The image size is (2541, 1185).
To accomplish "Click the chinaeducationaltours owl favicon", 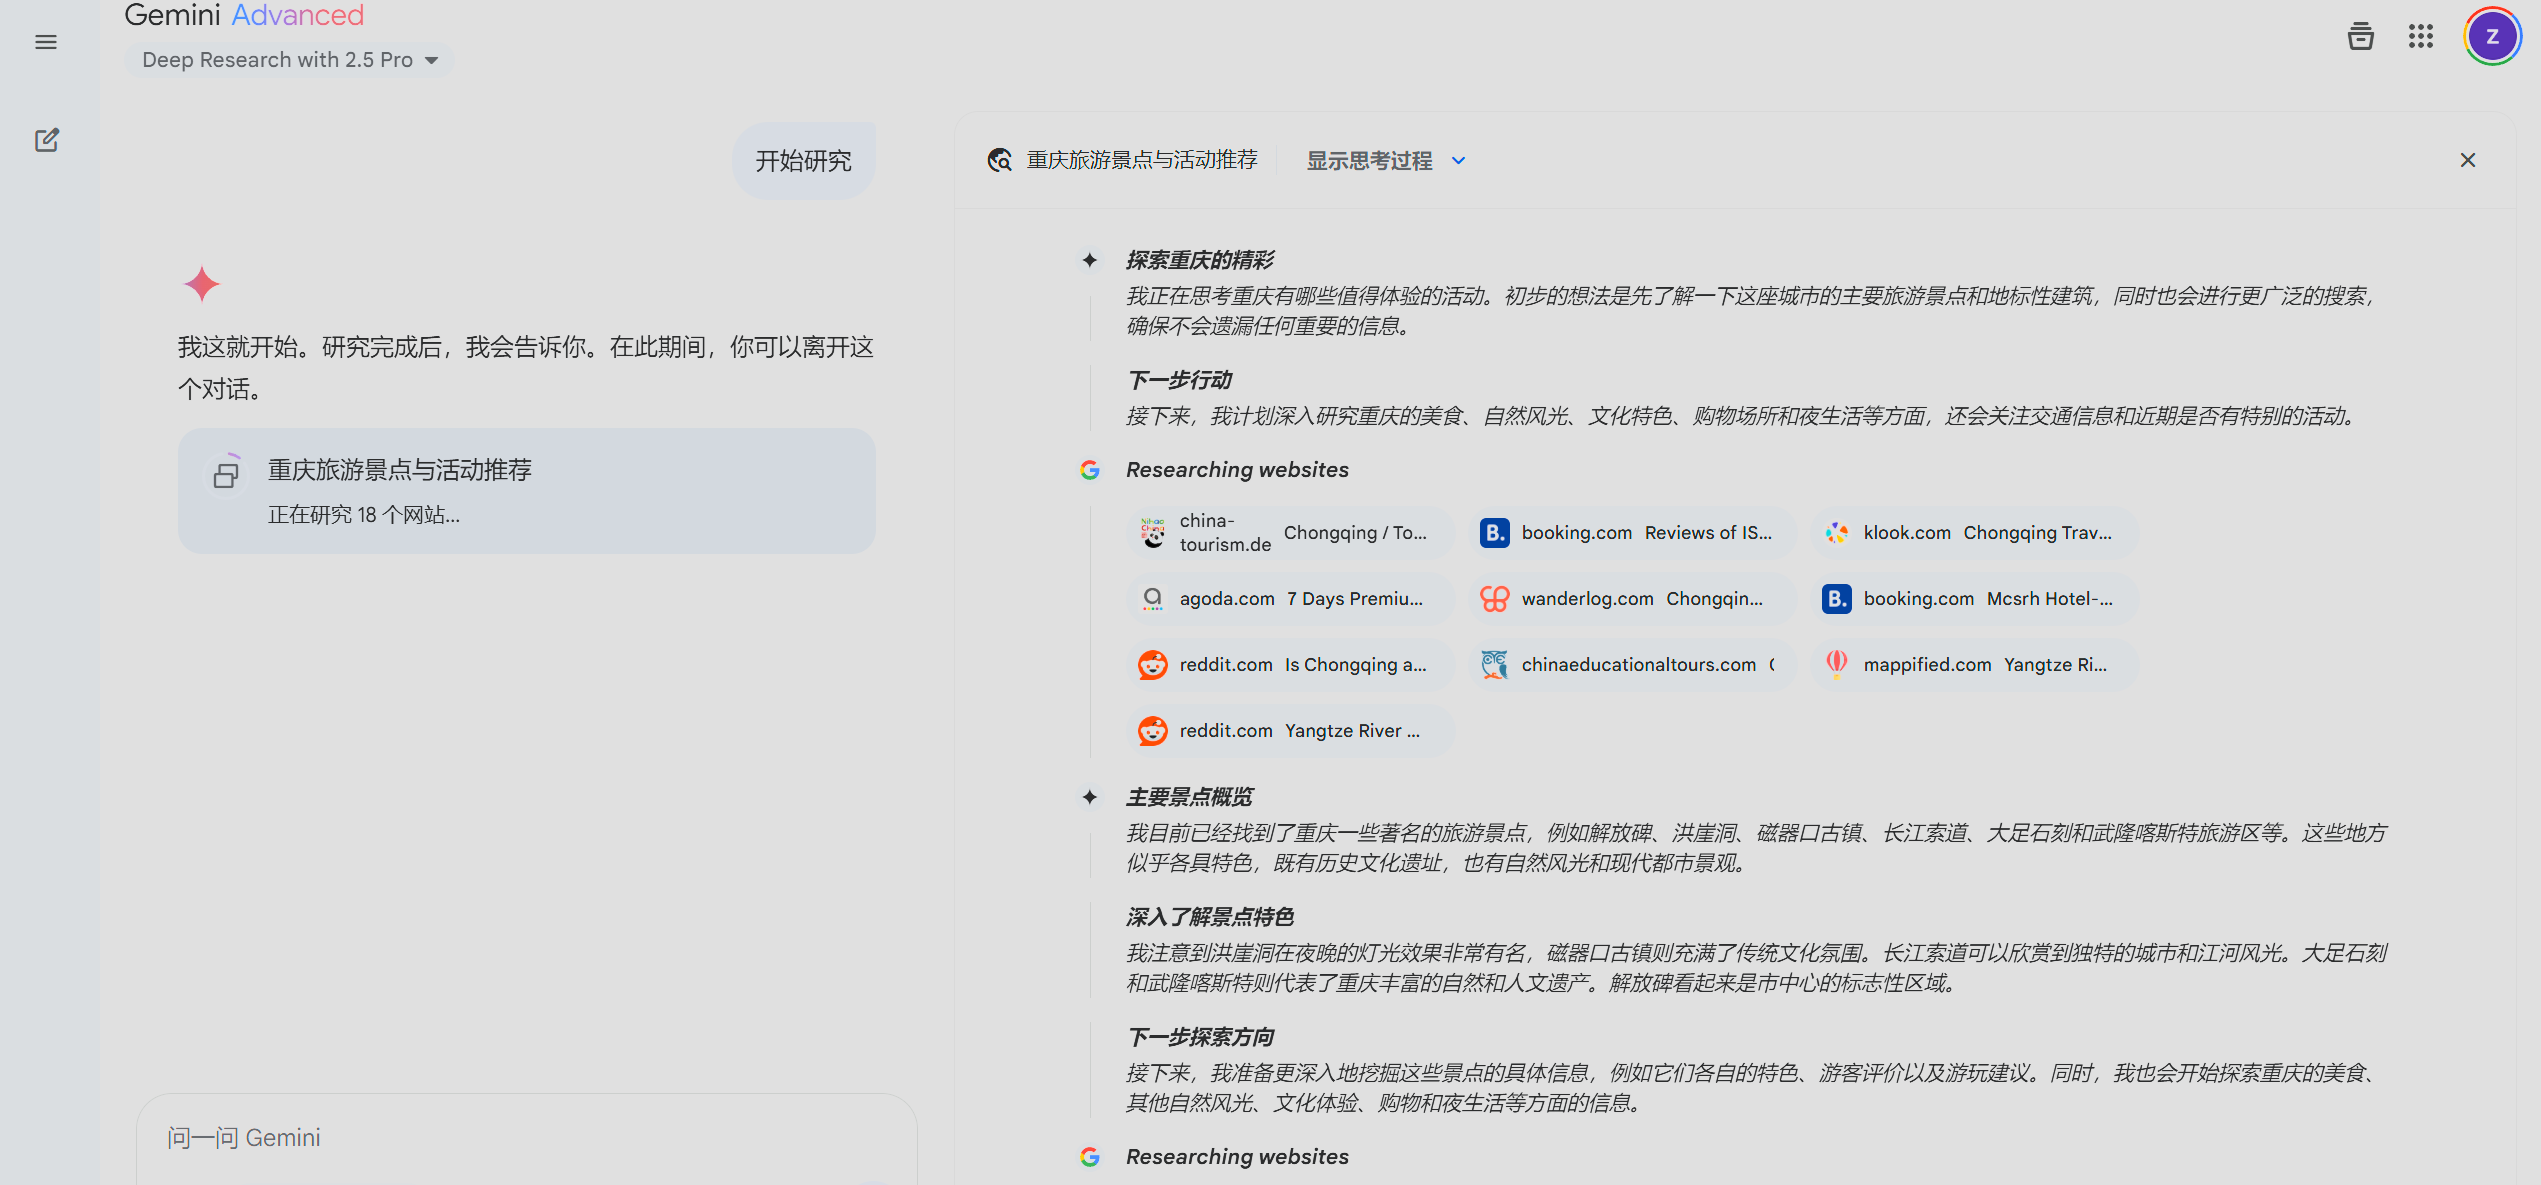I will [1495, 665].
